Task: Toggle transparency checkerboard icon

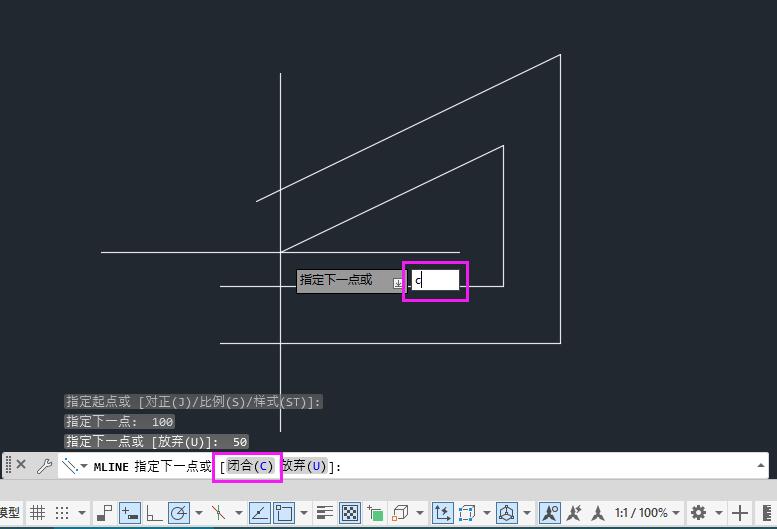Action: point(350,513)
